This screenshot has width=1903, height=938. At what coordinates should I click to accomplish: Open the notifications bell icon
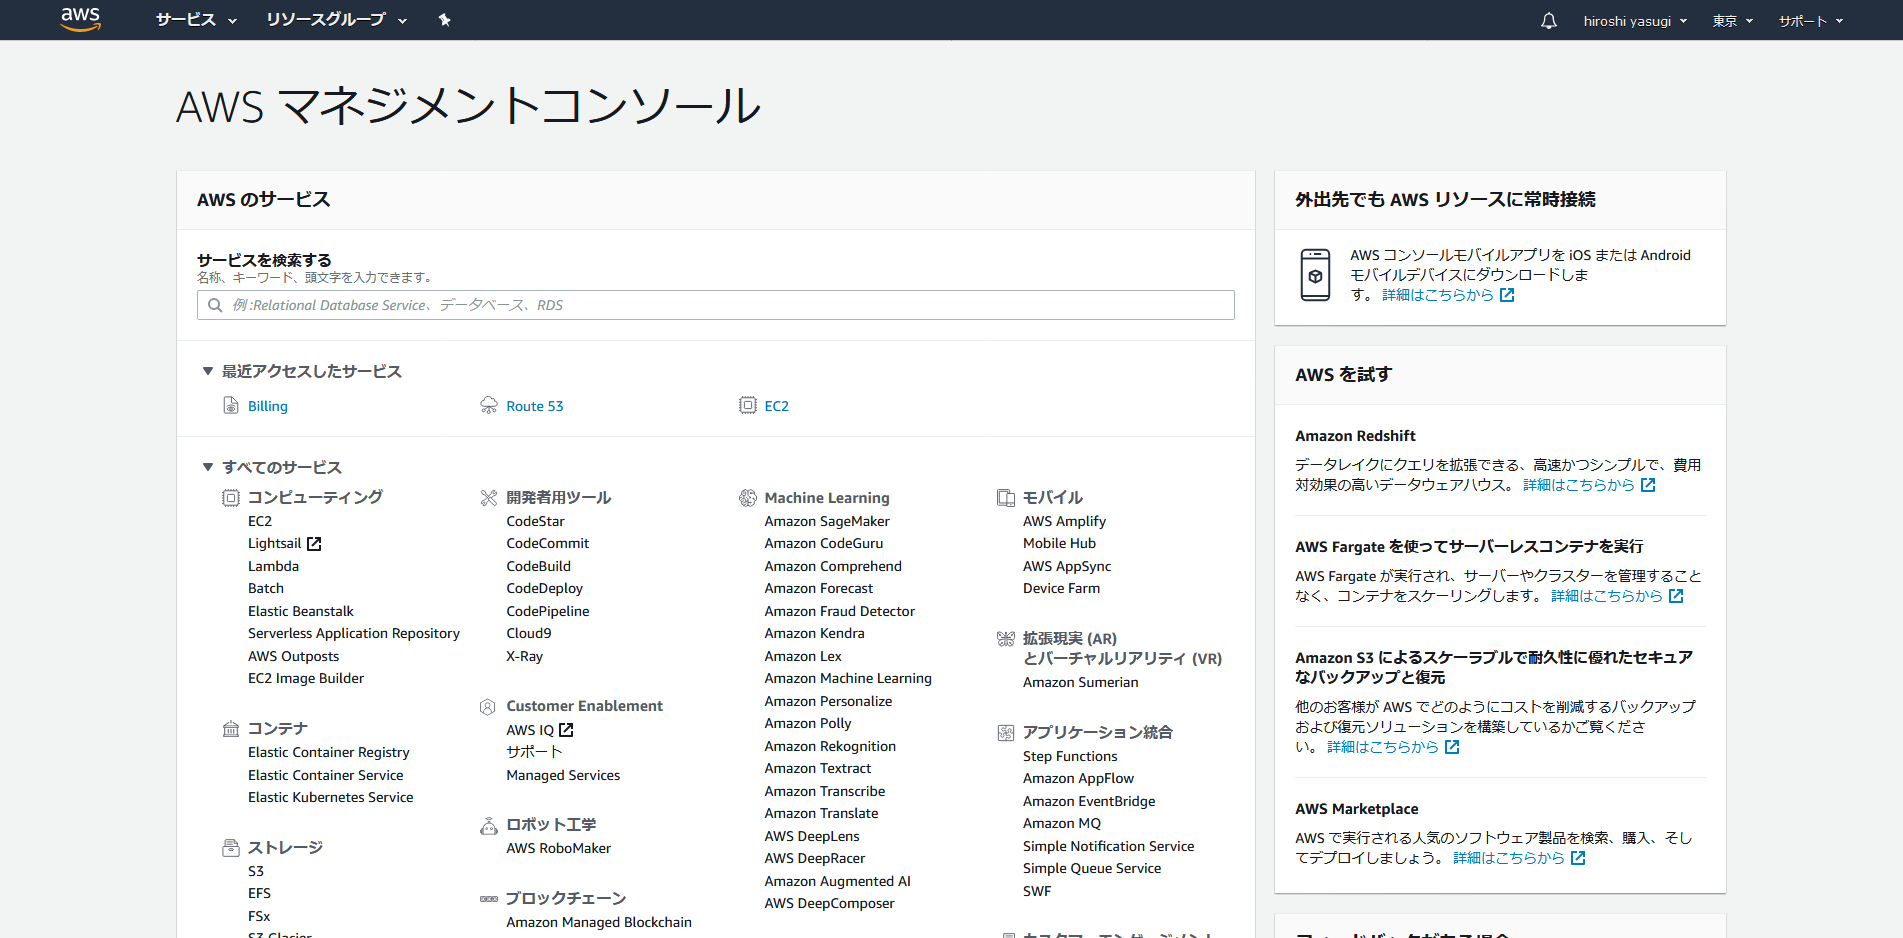click(1548, 20)
